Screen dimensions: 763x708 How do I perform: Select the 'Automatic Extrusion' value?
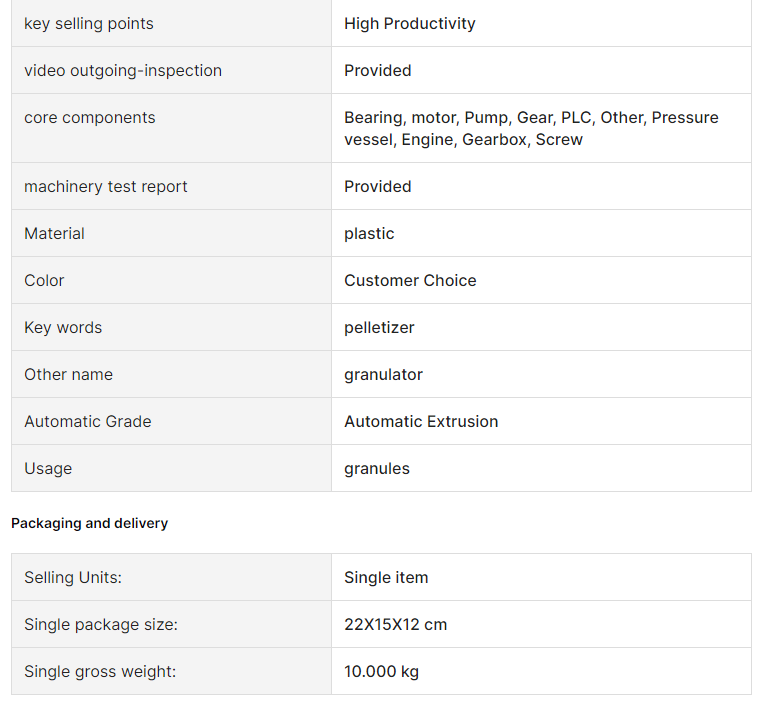[x=421, y=421]
